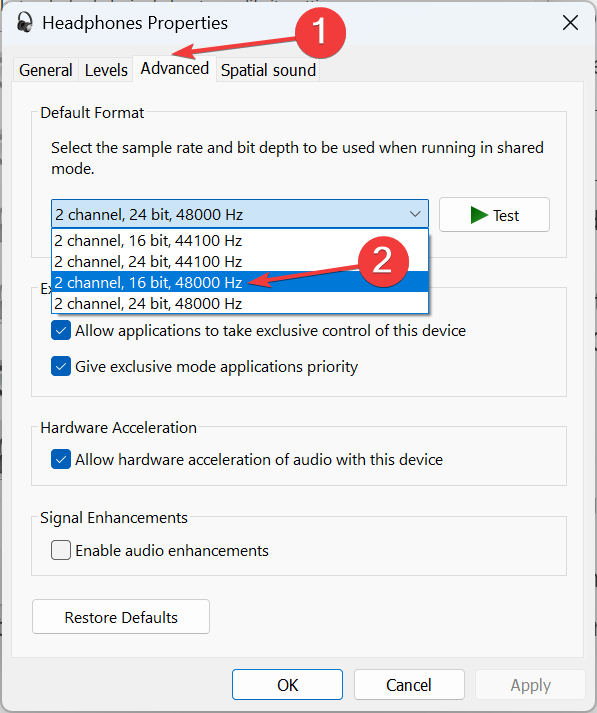597x713 pixels.
Task: Play the Test sound
Action: point(494,215)
